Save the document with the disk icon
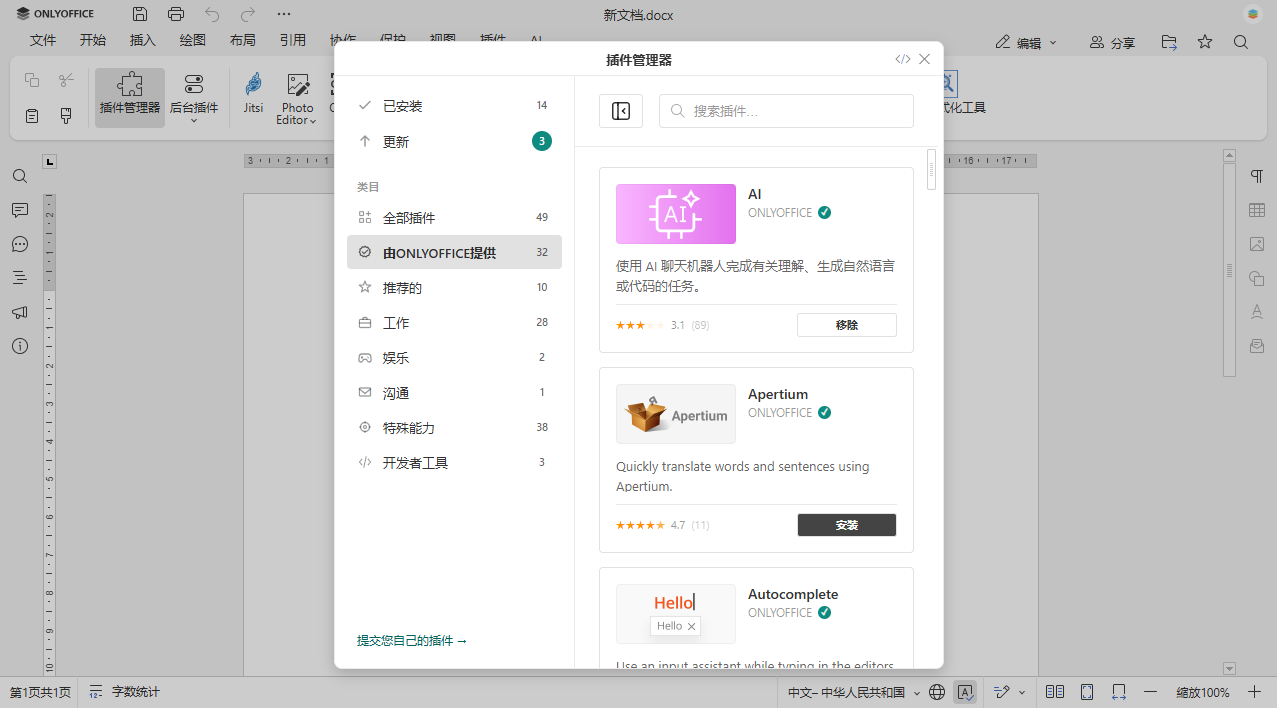This screenshot has height=708, width=1277. click(x=140, y=14)
